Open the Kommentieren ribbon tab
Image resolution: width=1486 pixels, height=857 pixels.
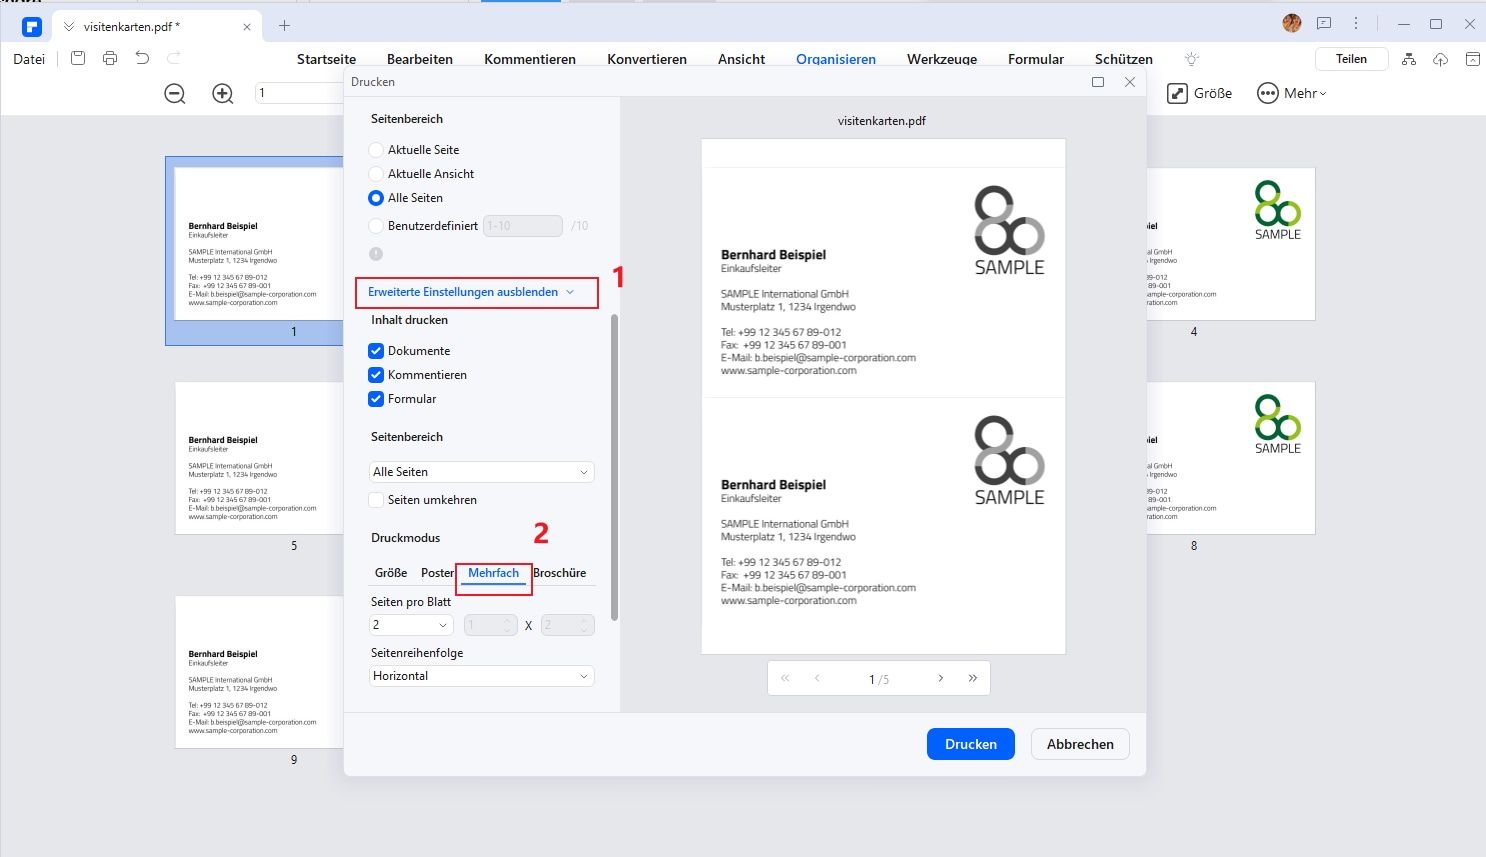pos(530,59)
